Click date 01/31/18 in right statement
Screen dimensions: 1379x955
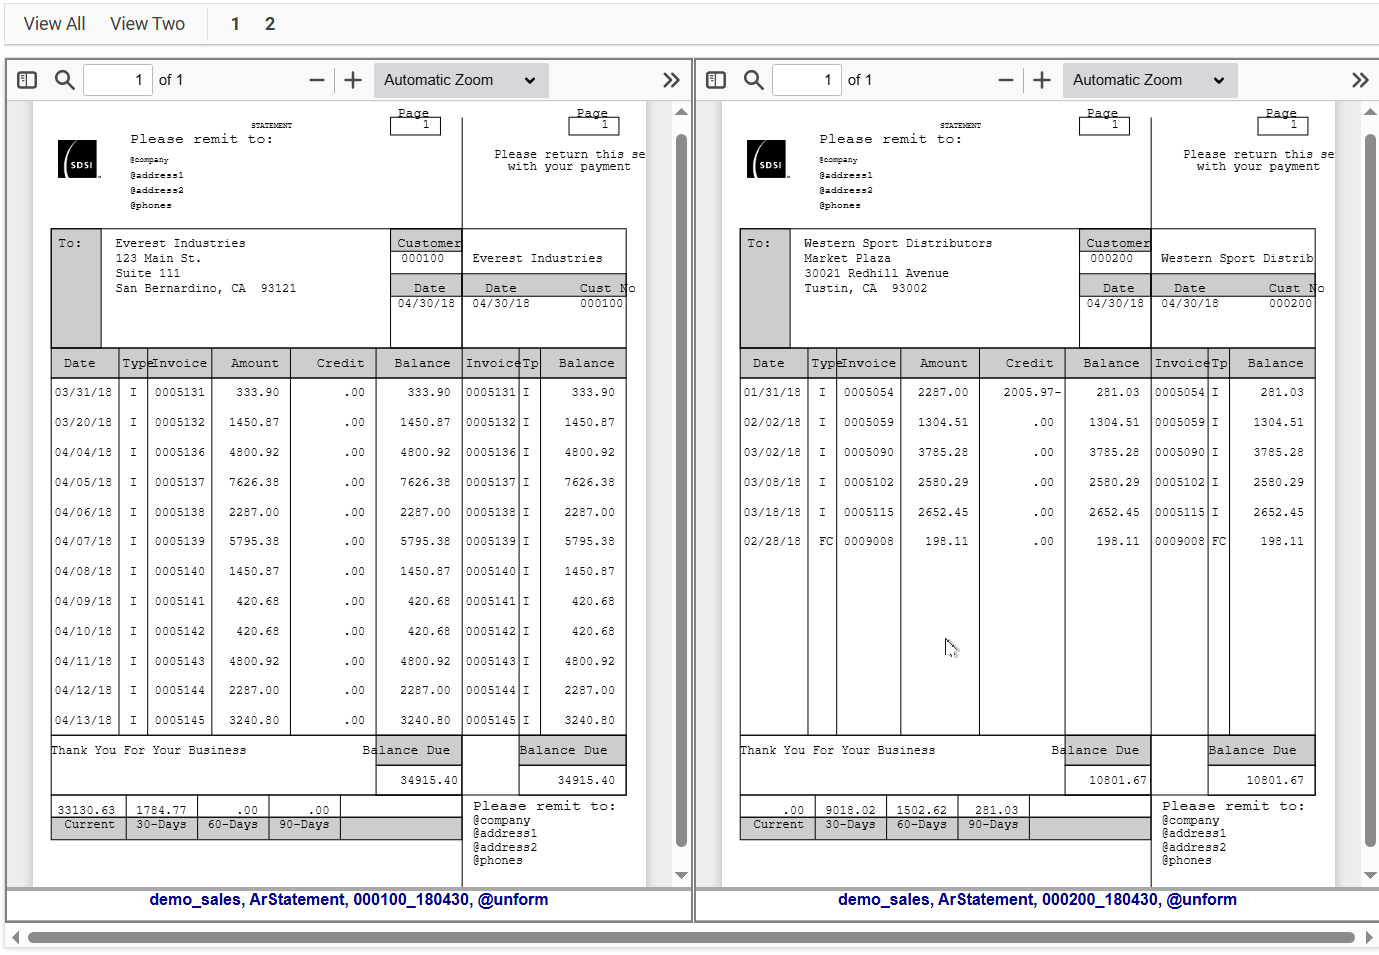772,393
